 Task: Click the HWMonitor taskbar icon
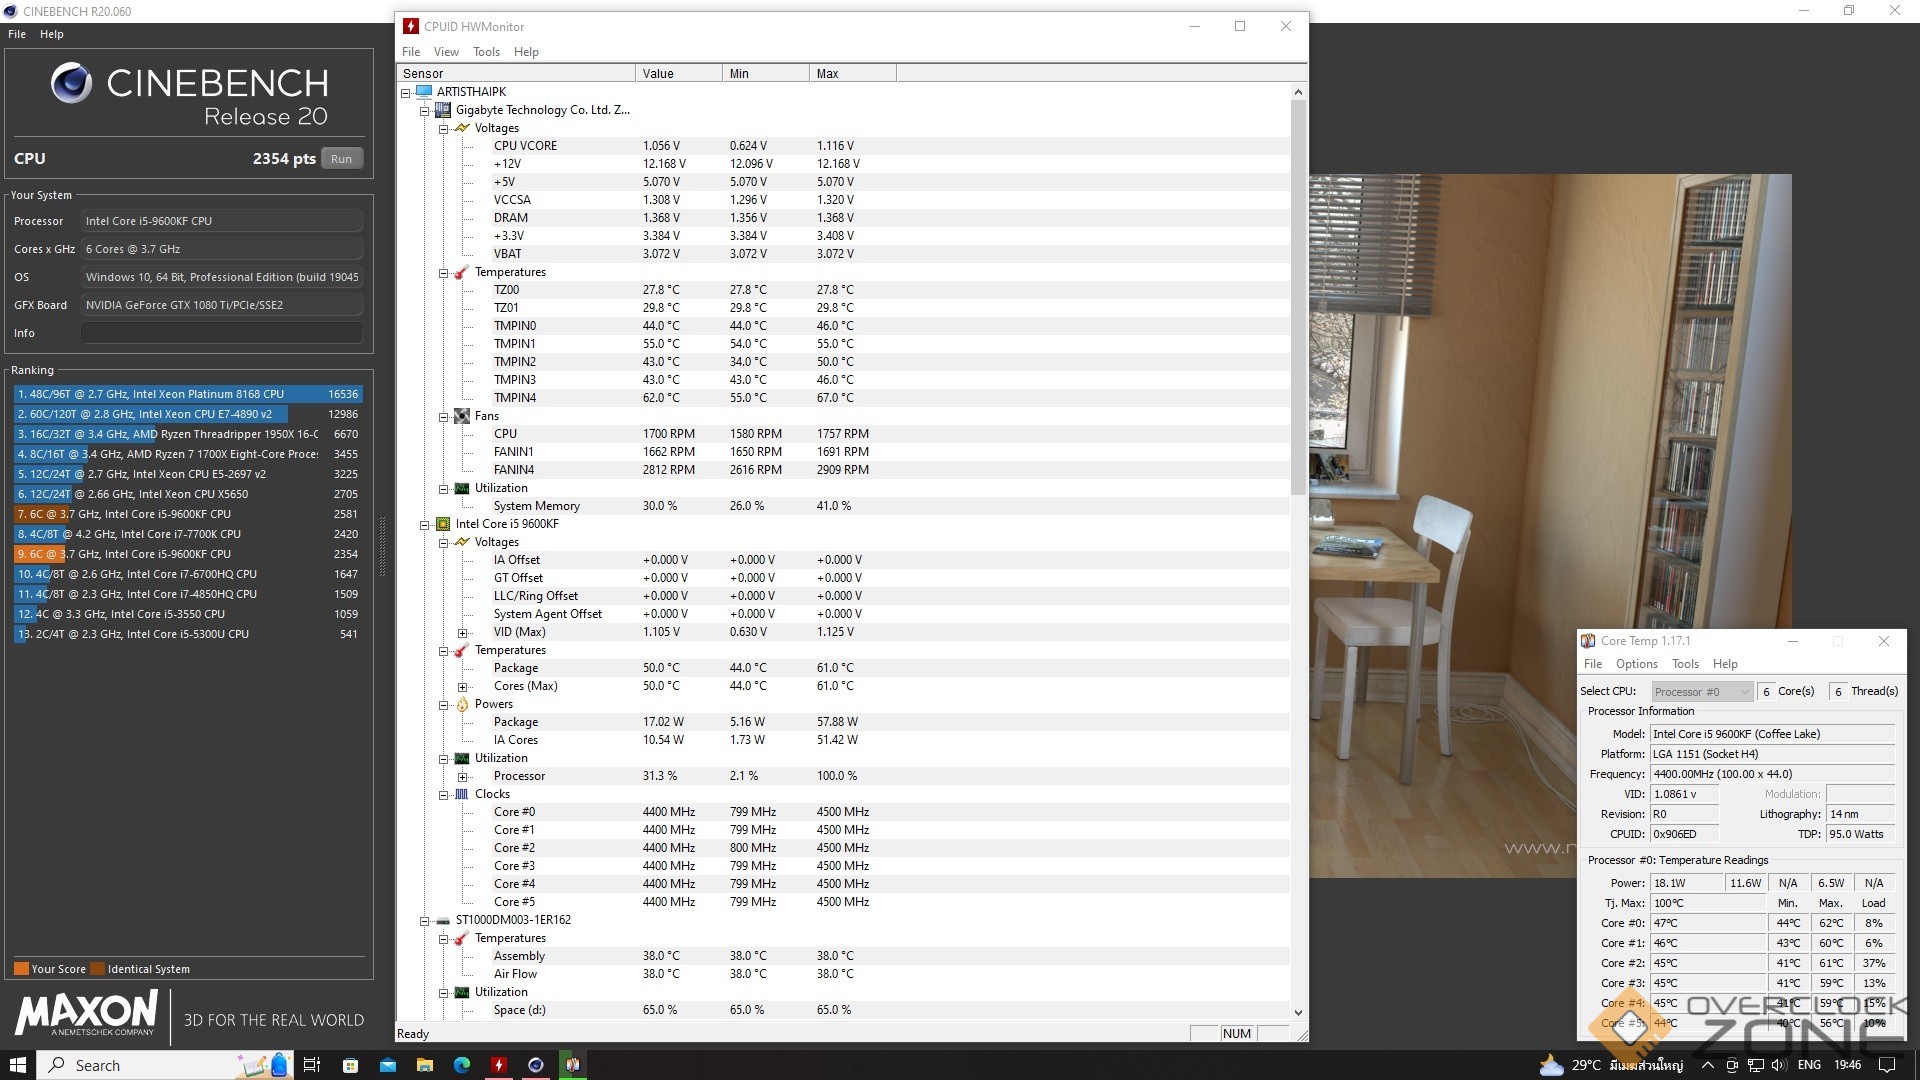498,1065
